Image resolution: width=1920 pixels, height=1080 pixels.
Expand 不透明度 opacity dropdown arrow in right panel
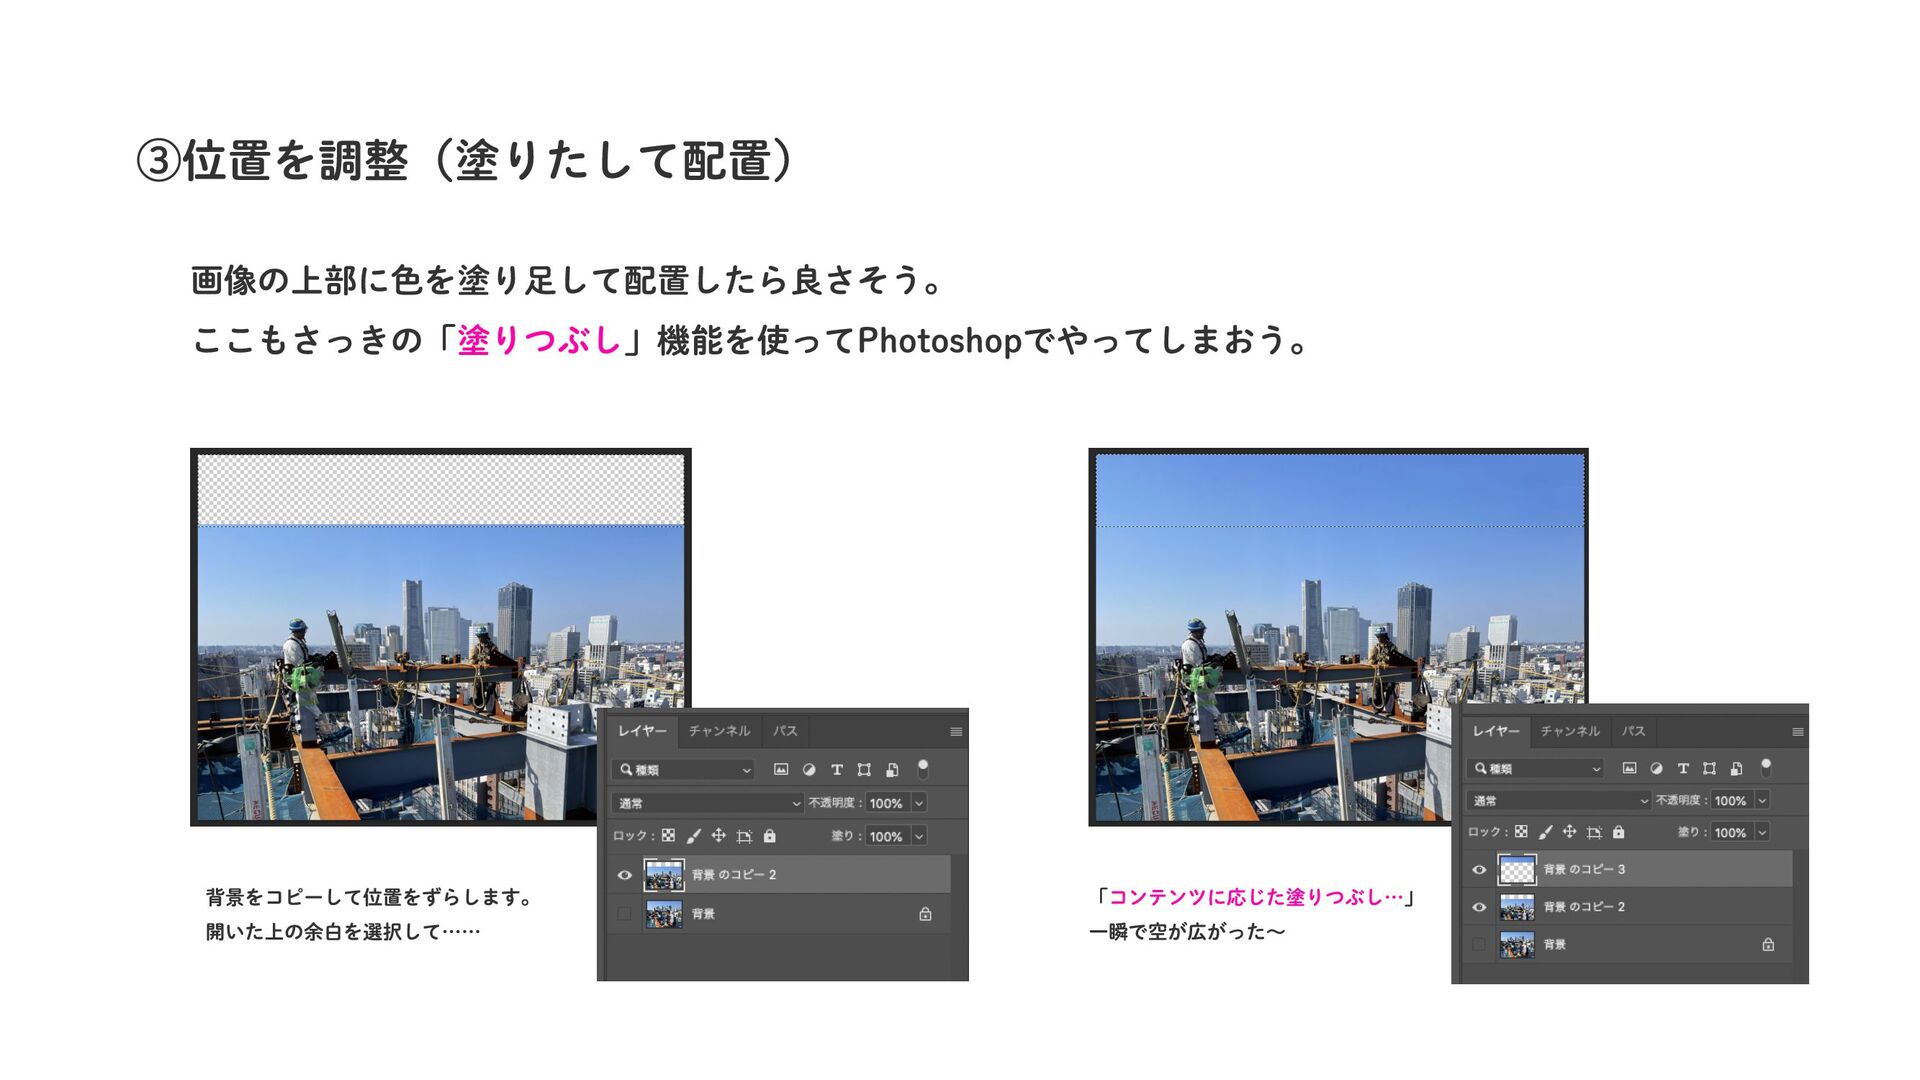tap(1762, 800)
